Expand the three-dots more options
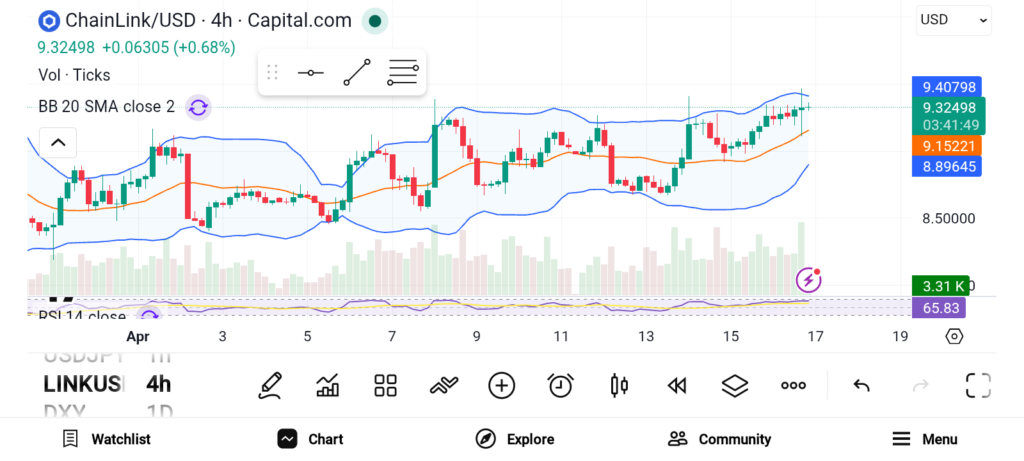Image resolution: width=1024 pixels, height=461 pixels. tap(793, 385)
